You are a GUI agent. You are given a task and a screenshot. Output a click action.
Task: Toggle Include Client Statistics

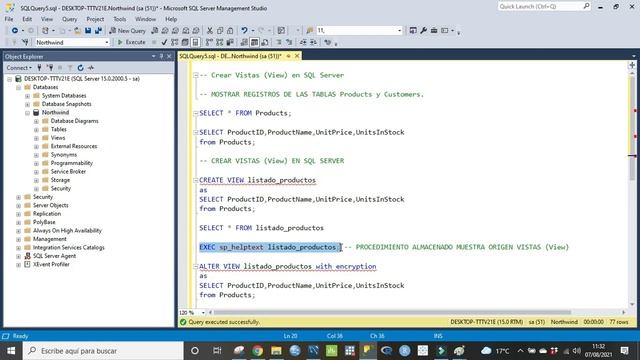230,42
